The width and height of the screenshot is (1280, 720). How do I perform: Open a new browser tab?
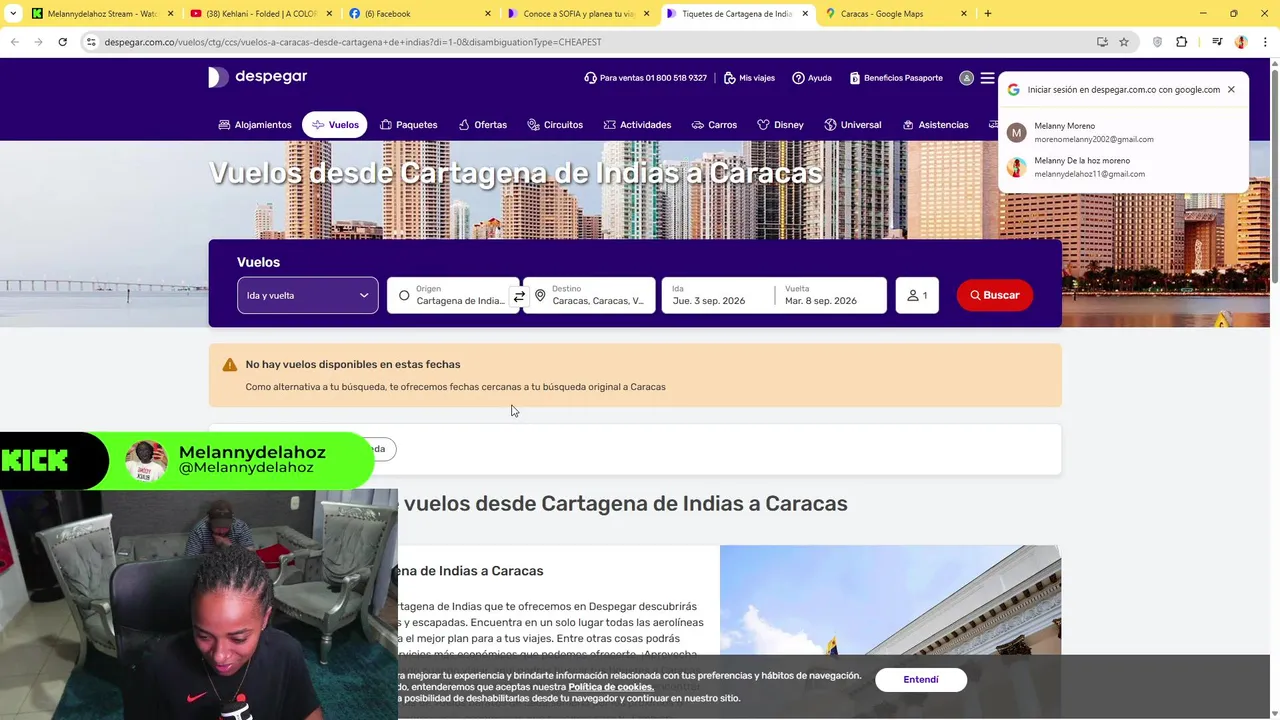[988, 14]
